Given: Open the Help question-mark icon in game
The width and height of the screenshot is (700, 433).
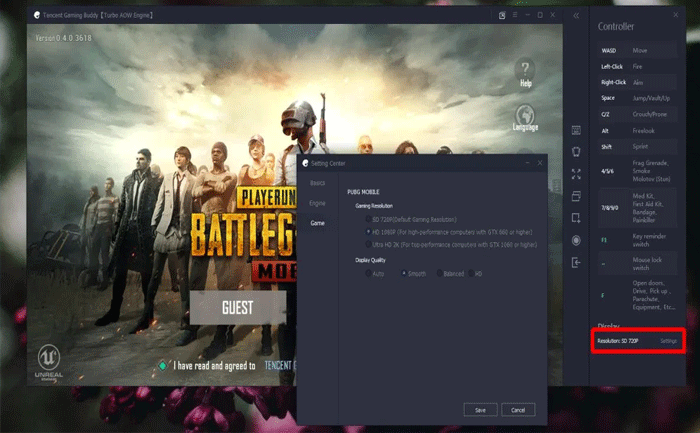Looking at the screenshot, I should click(525, 73).
